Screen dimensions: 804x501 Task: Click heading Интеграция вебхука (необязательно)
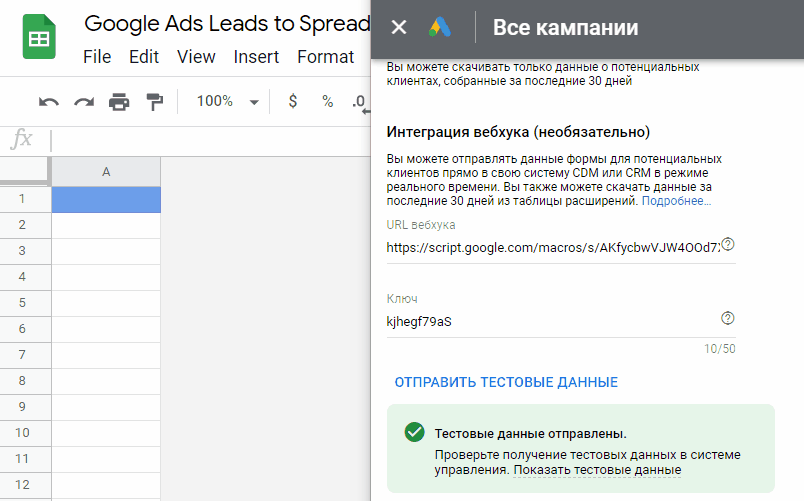point(518,132)
